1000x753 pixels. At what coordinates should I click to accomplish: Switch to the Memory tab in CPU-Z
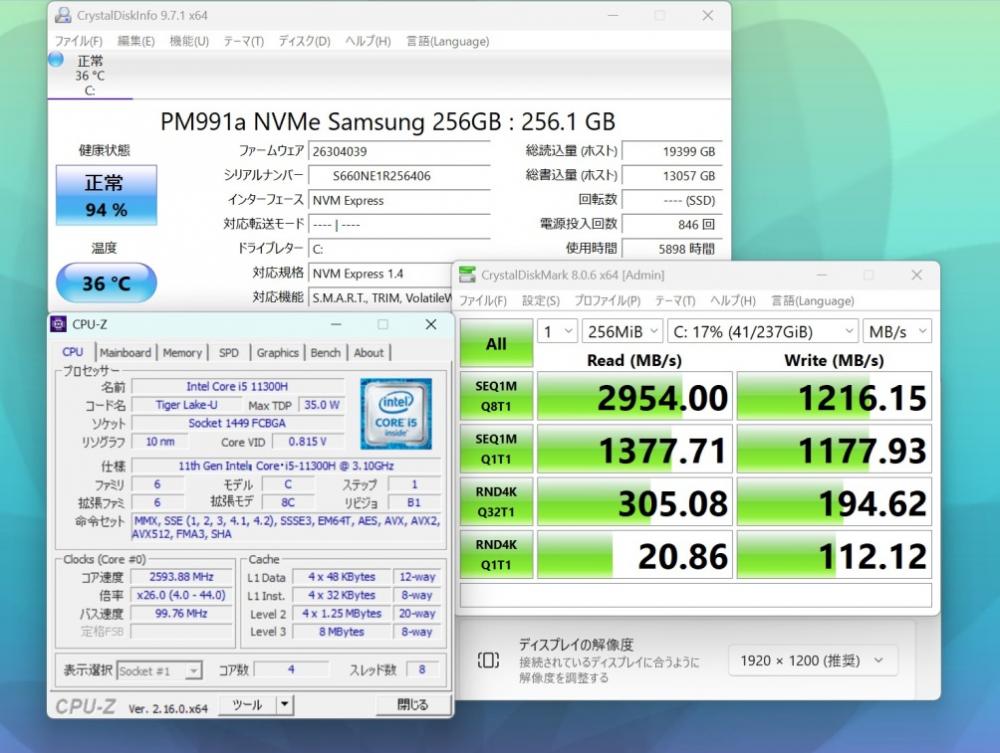[182, 353]
